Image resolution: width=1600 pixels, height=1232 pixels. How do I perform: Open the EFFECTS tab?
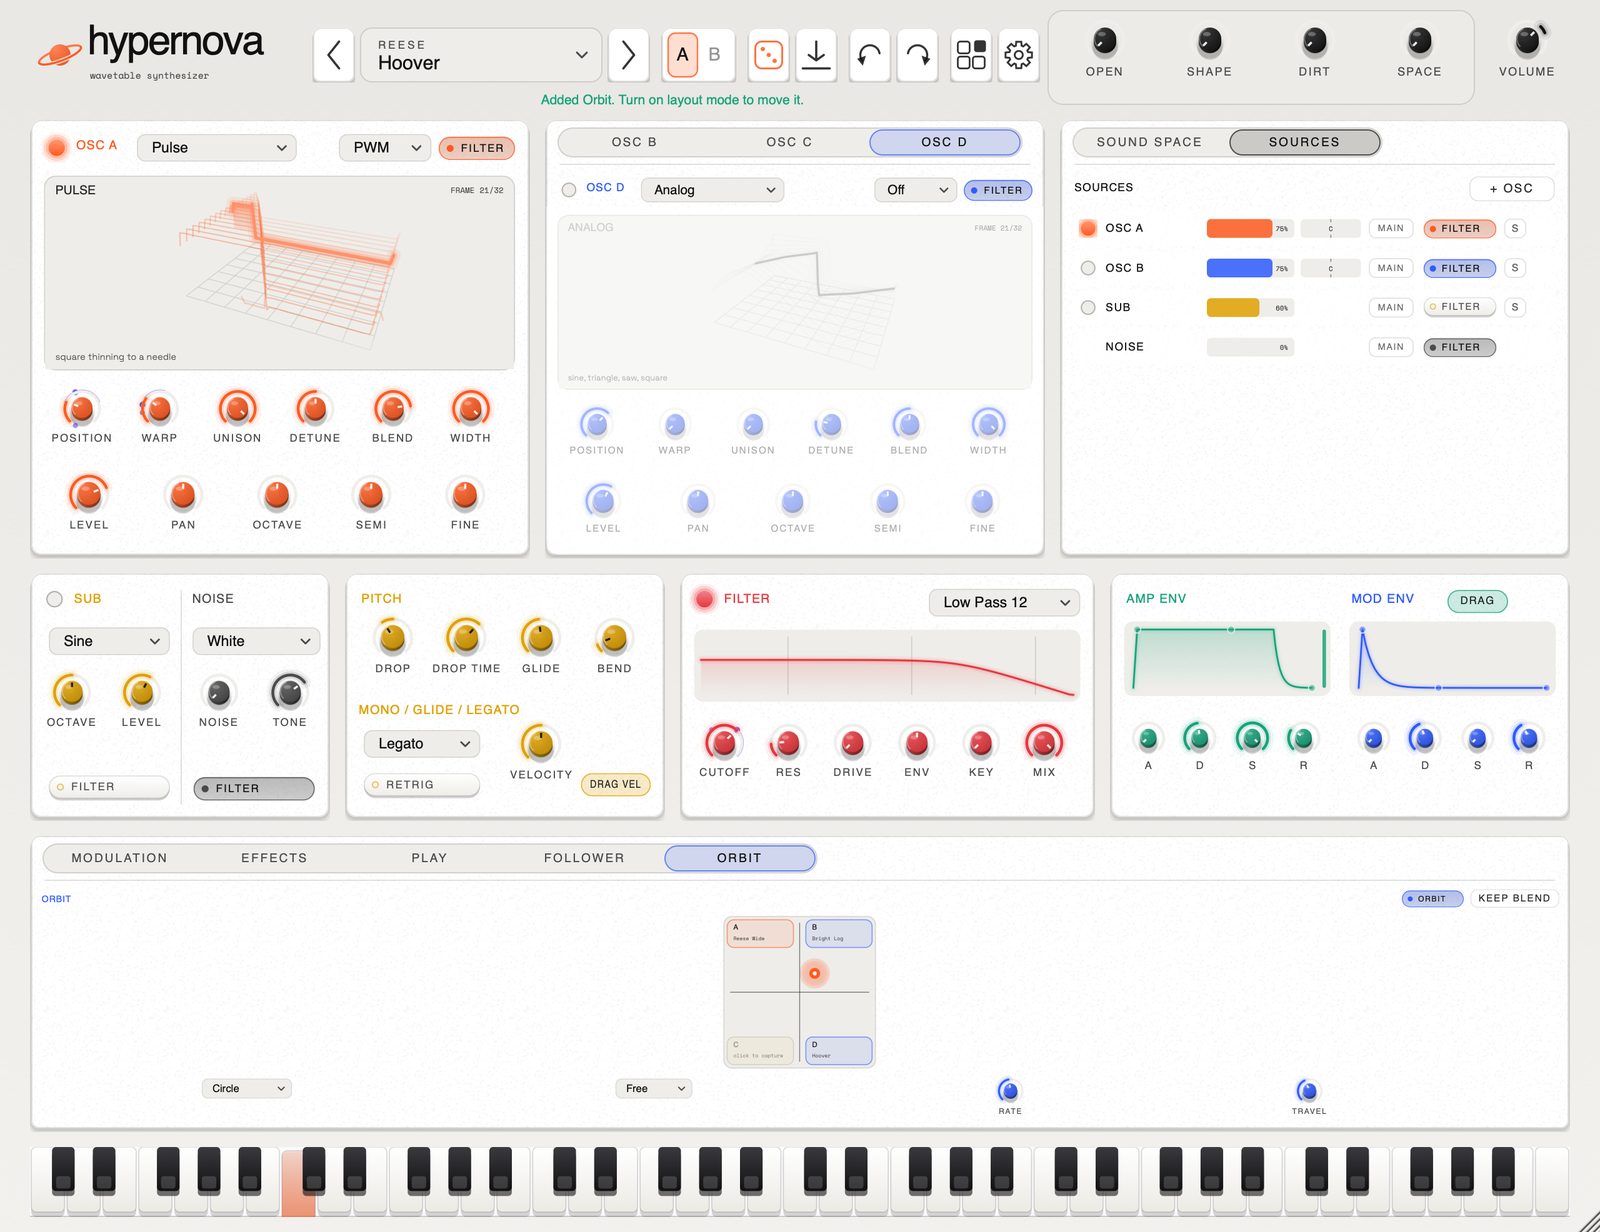[274, 858]
